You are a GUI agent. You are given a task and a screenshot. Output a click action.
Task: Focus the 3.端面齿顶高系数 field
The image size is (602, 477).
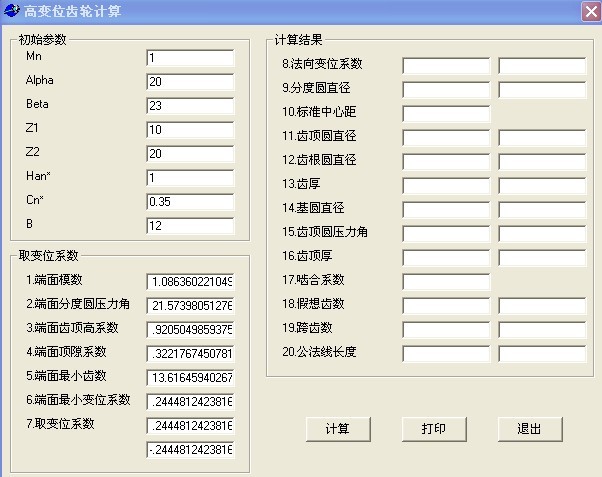coord(190,330)
